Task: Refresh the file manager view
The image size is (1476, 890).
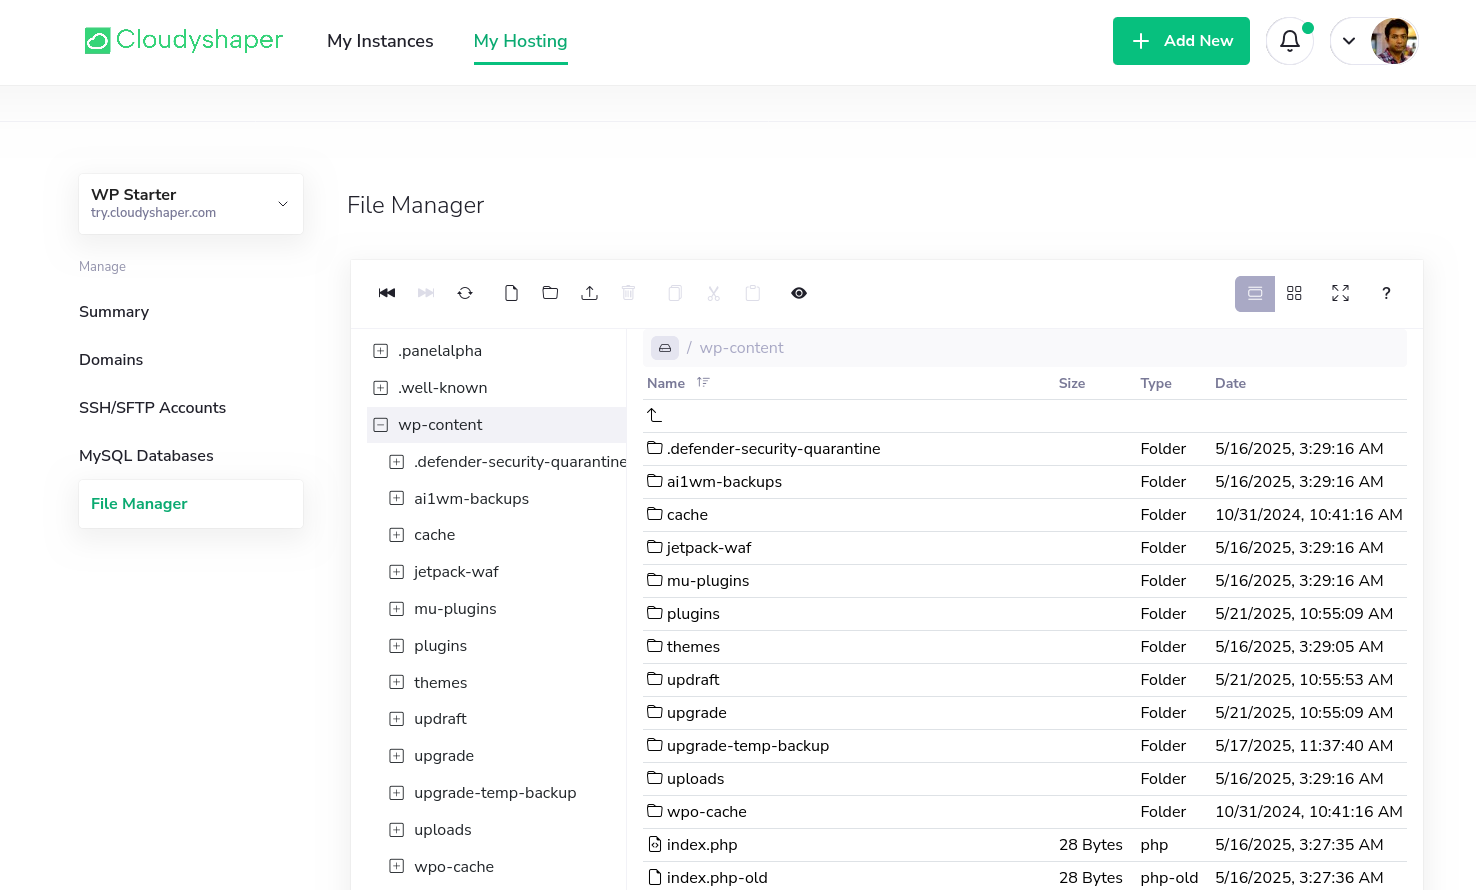Action: [x=465, y=292]
